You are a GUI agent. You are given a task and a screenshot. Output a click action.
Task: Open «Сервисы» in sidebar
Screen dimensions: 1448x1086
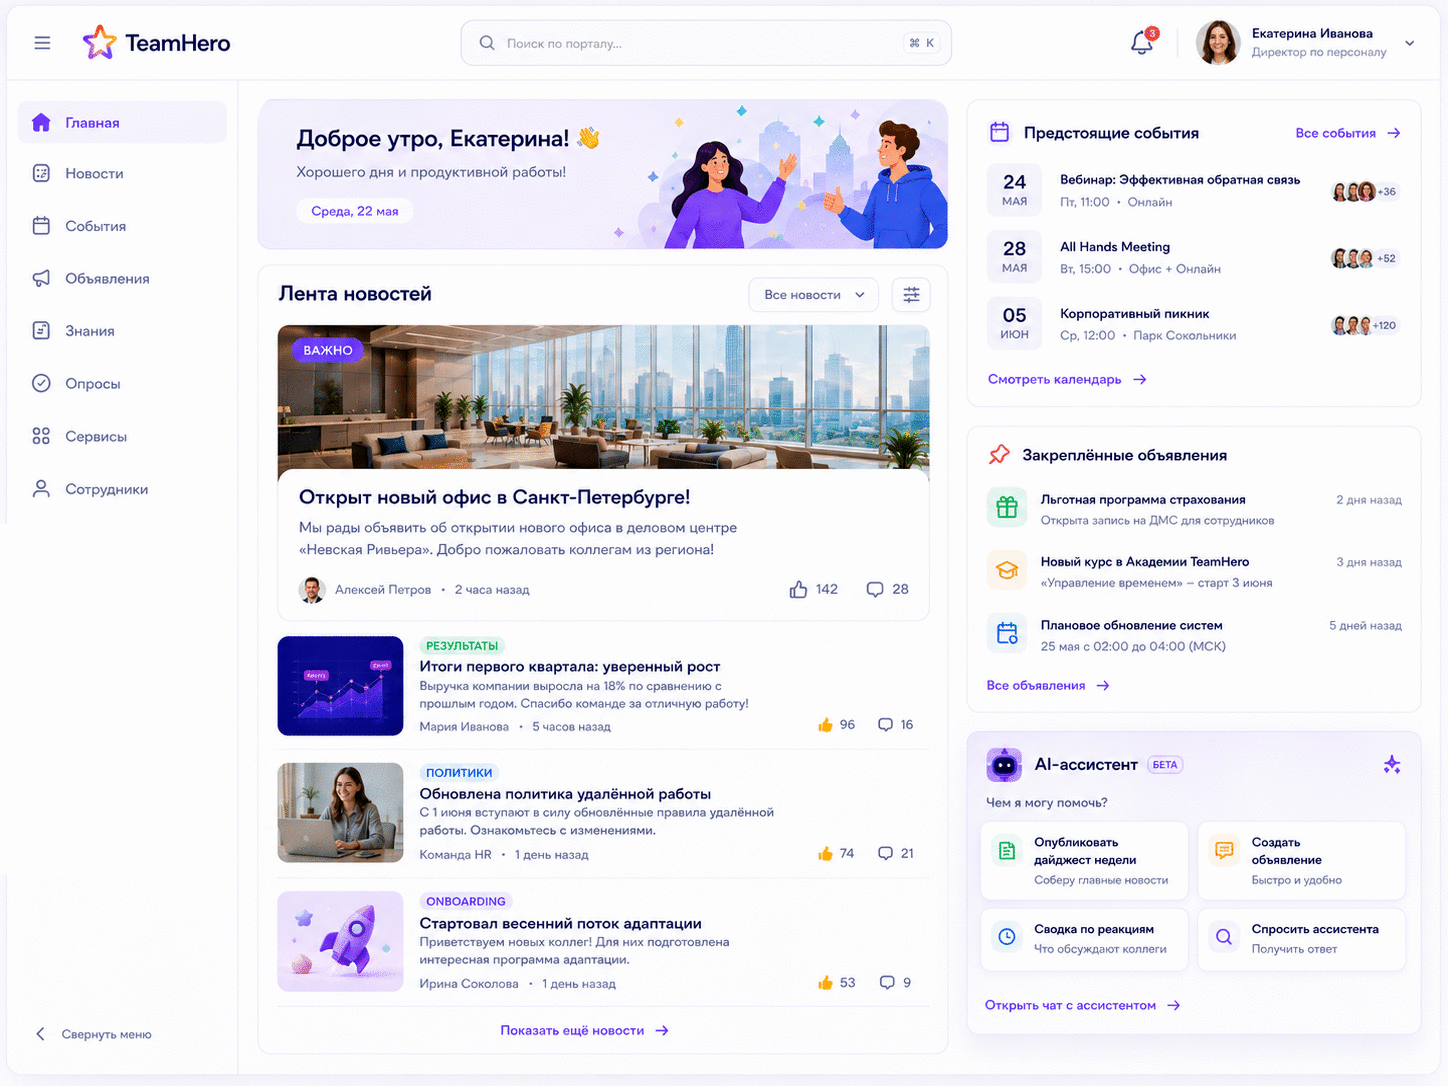(122, 436)
